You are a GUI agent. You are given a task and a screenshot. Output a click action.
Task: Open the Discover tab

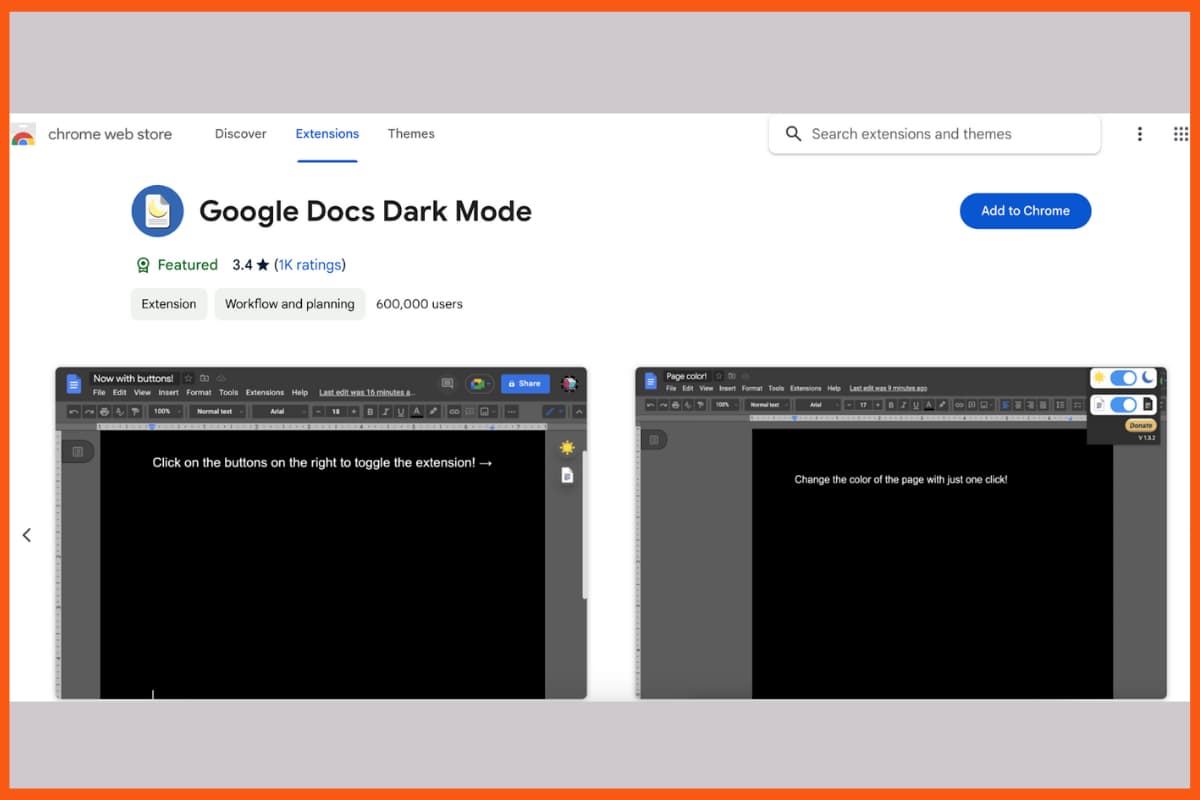pyautogui.click(x=240, y=133)
